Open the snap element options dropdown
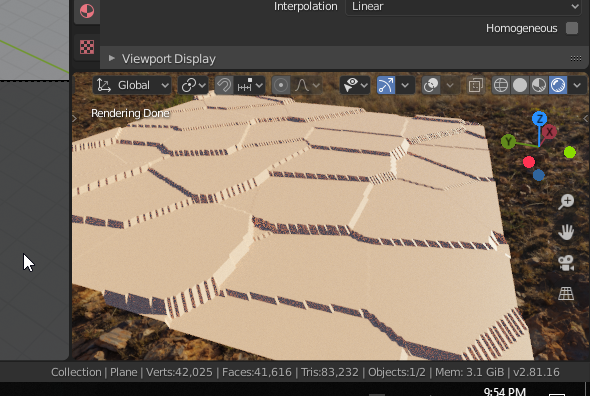 click(249, 85)
